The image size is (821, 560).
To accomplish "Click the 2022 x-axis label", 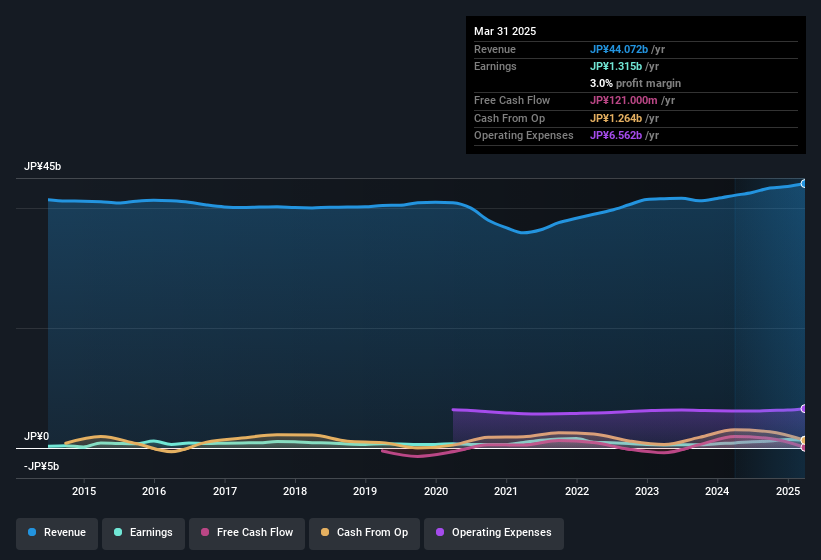I will point(576,491).
